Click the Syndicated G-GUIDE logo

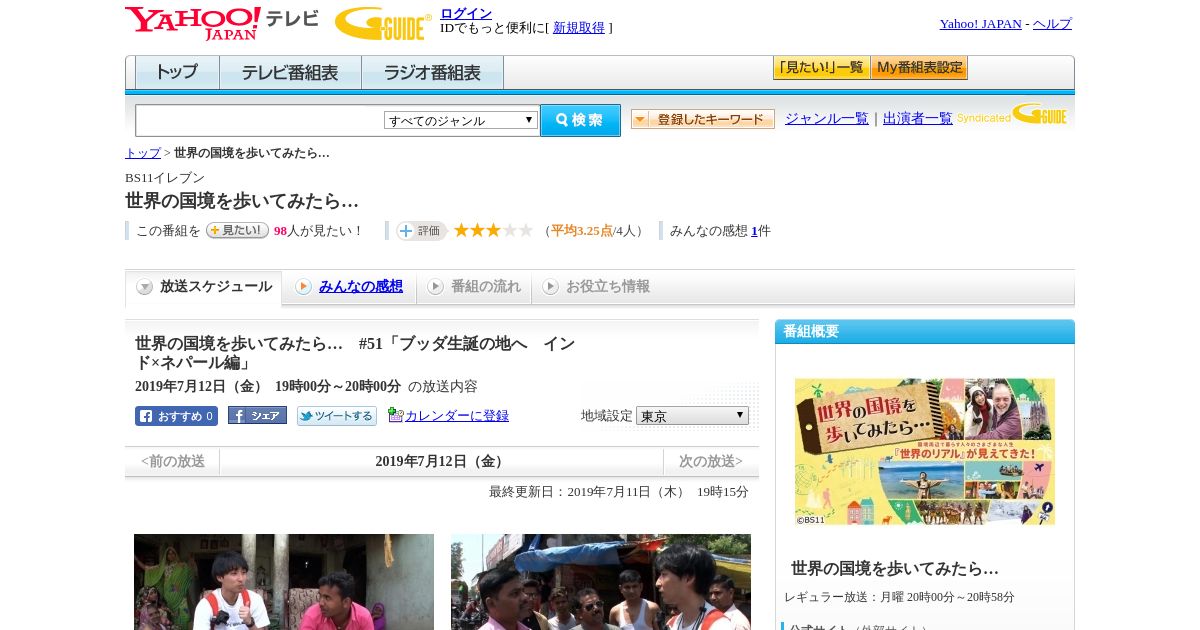(x=1012, y=114)
